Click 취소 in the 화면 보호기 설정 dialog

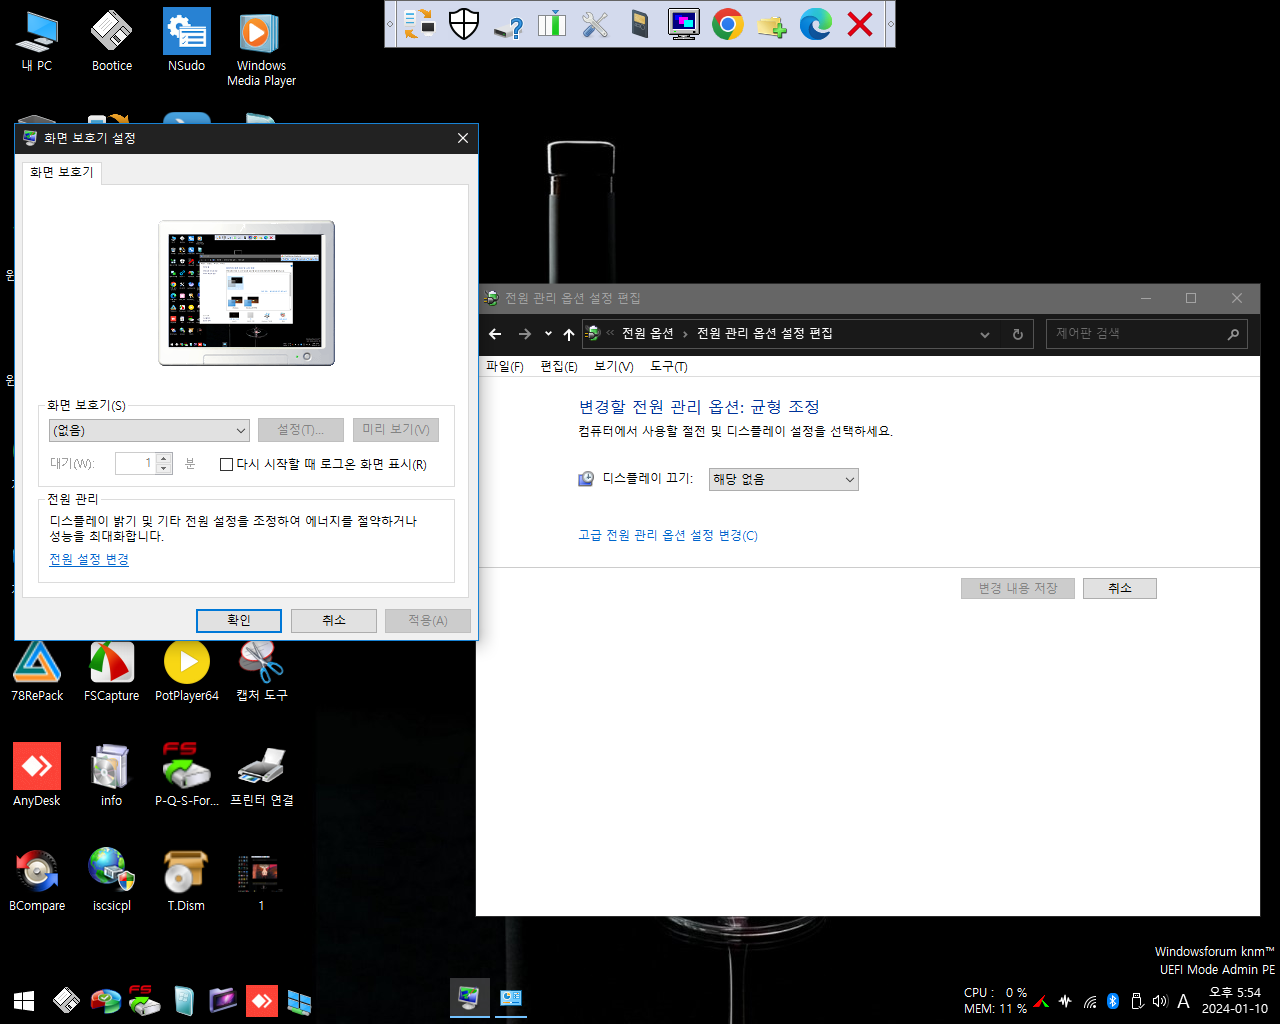pos(334,620)
